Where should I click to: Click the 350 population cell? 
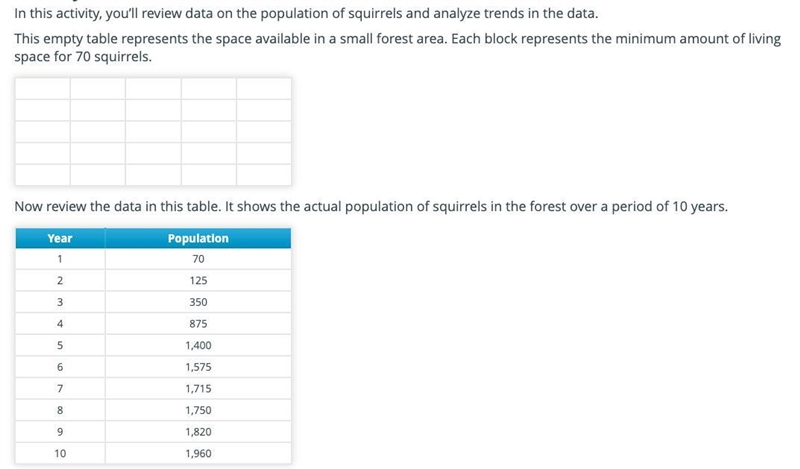(x=198, y=302)
